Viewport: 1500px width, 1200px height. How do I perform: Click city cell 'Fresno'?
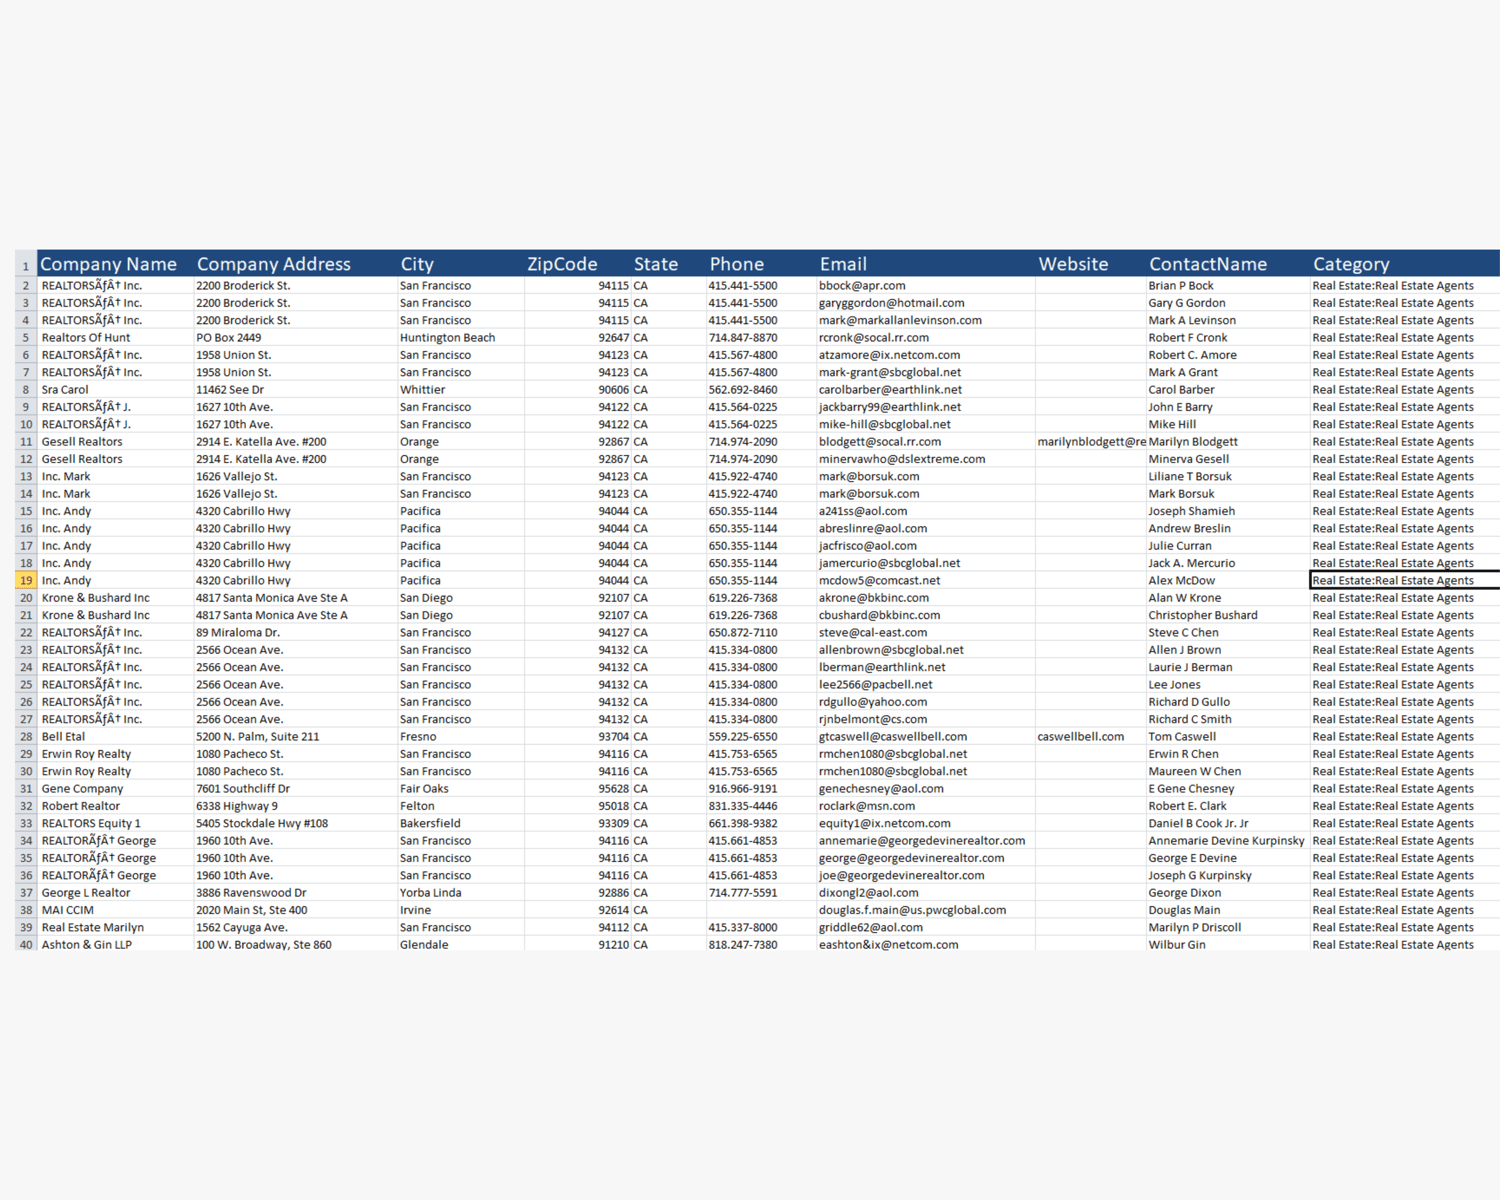point(461,736)
